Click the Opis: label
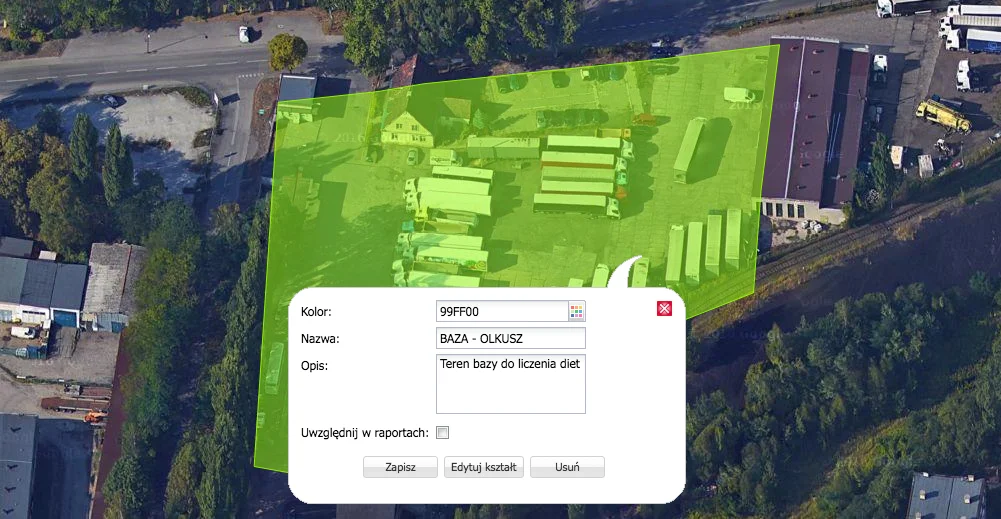Screen dimensions: 1001x519 (314, 366)
